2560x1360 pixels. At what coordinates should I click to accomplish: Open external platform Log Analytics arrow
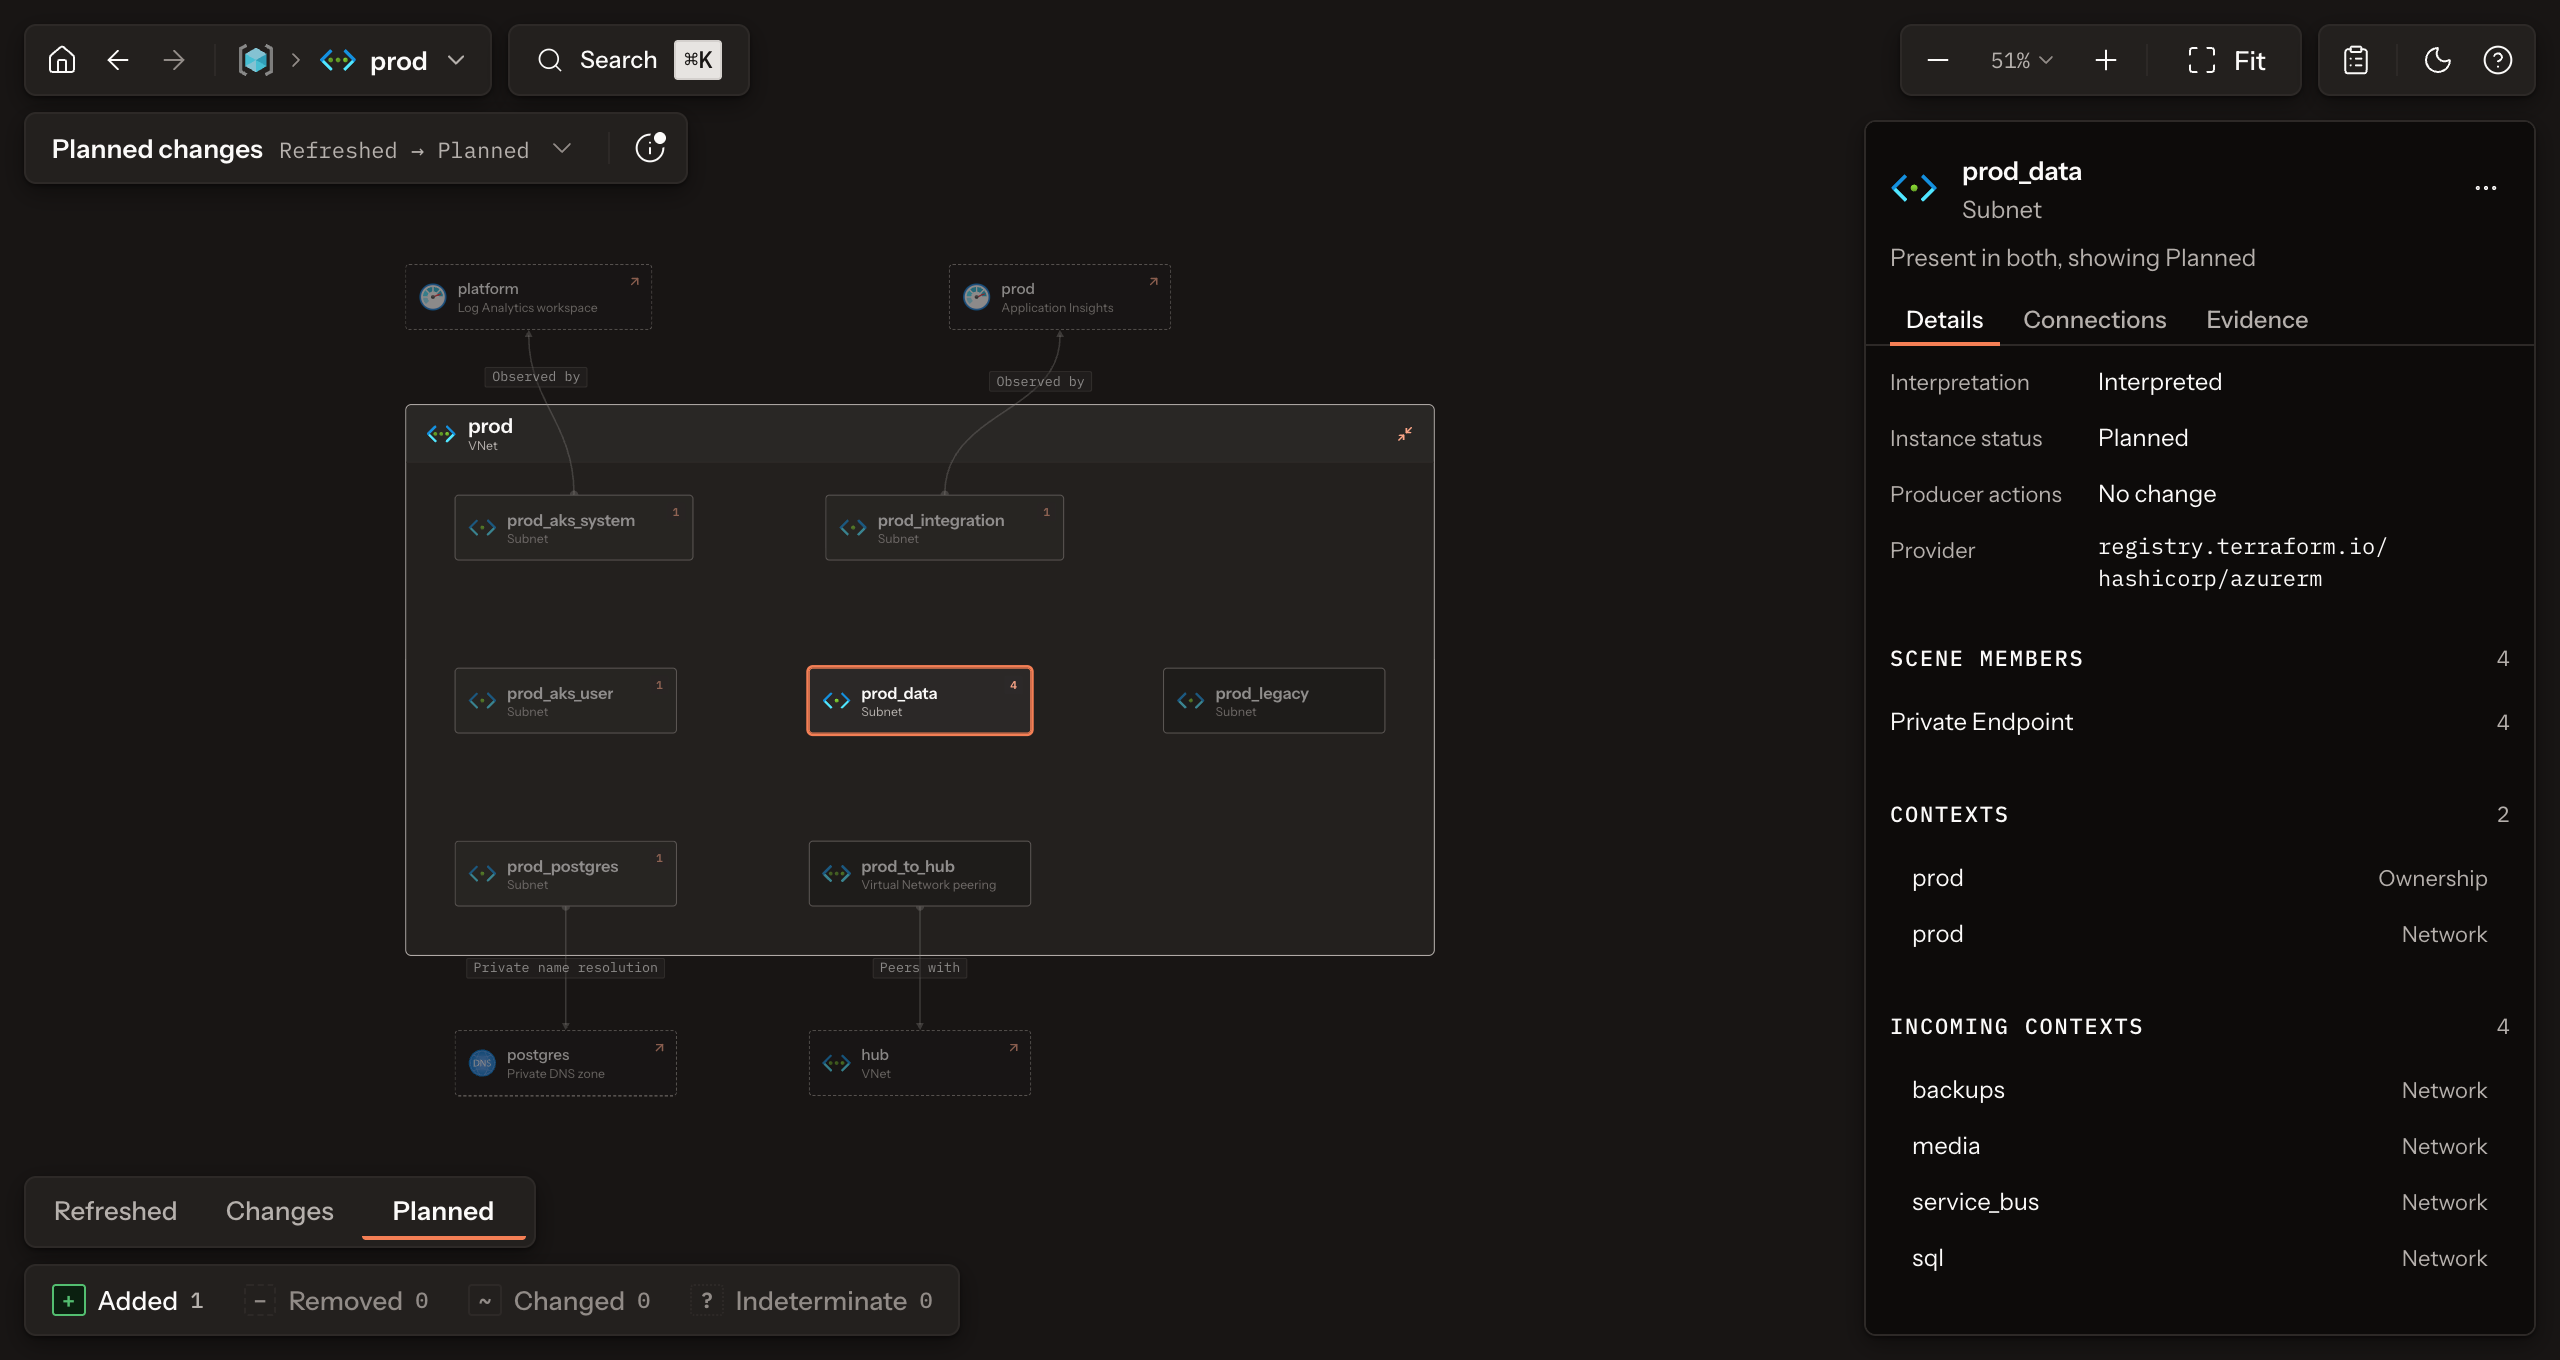click(634, 282)
